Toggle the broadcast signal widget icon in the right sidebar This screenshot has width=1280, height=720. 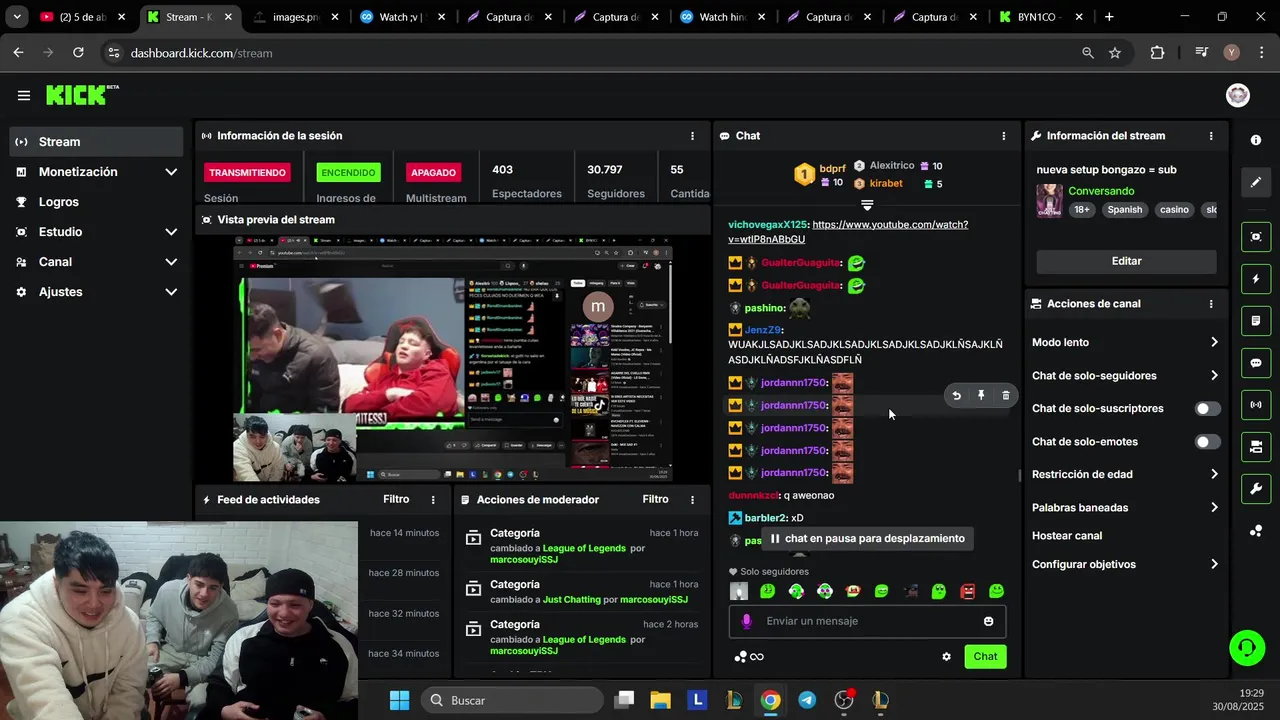1256,405
